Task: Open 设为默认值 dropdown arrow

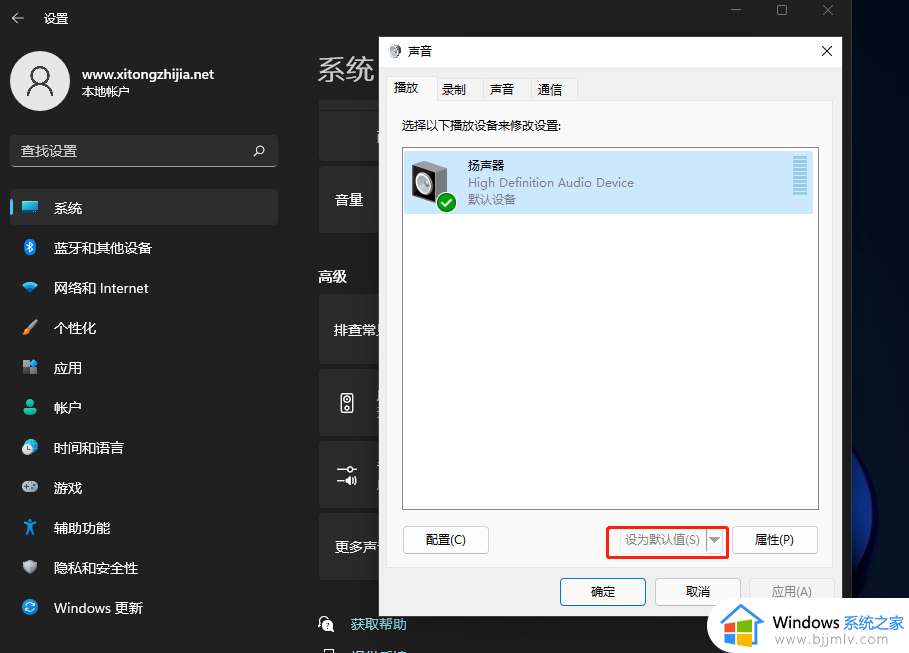Action: point(715,540)
